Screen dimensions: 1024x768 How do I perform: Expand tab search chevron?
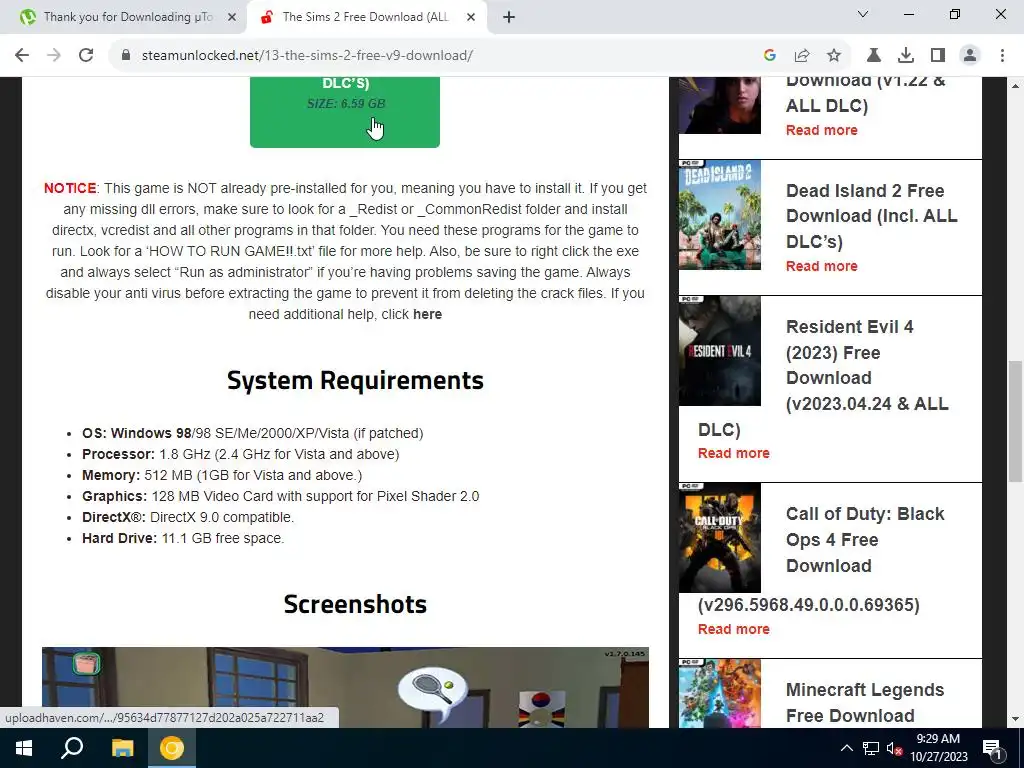coord(863,14)
